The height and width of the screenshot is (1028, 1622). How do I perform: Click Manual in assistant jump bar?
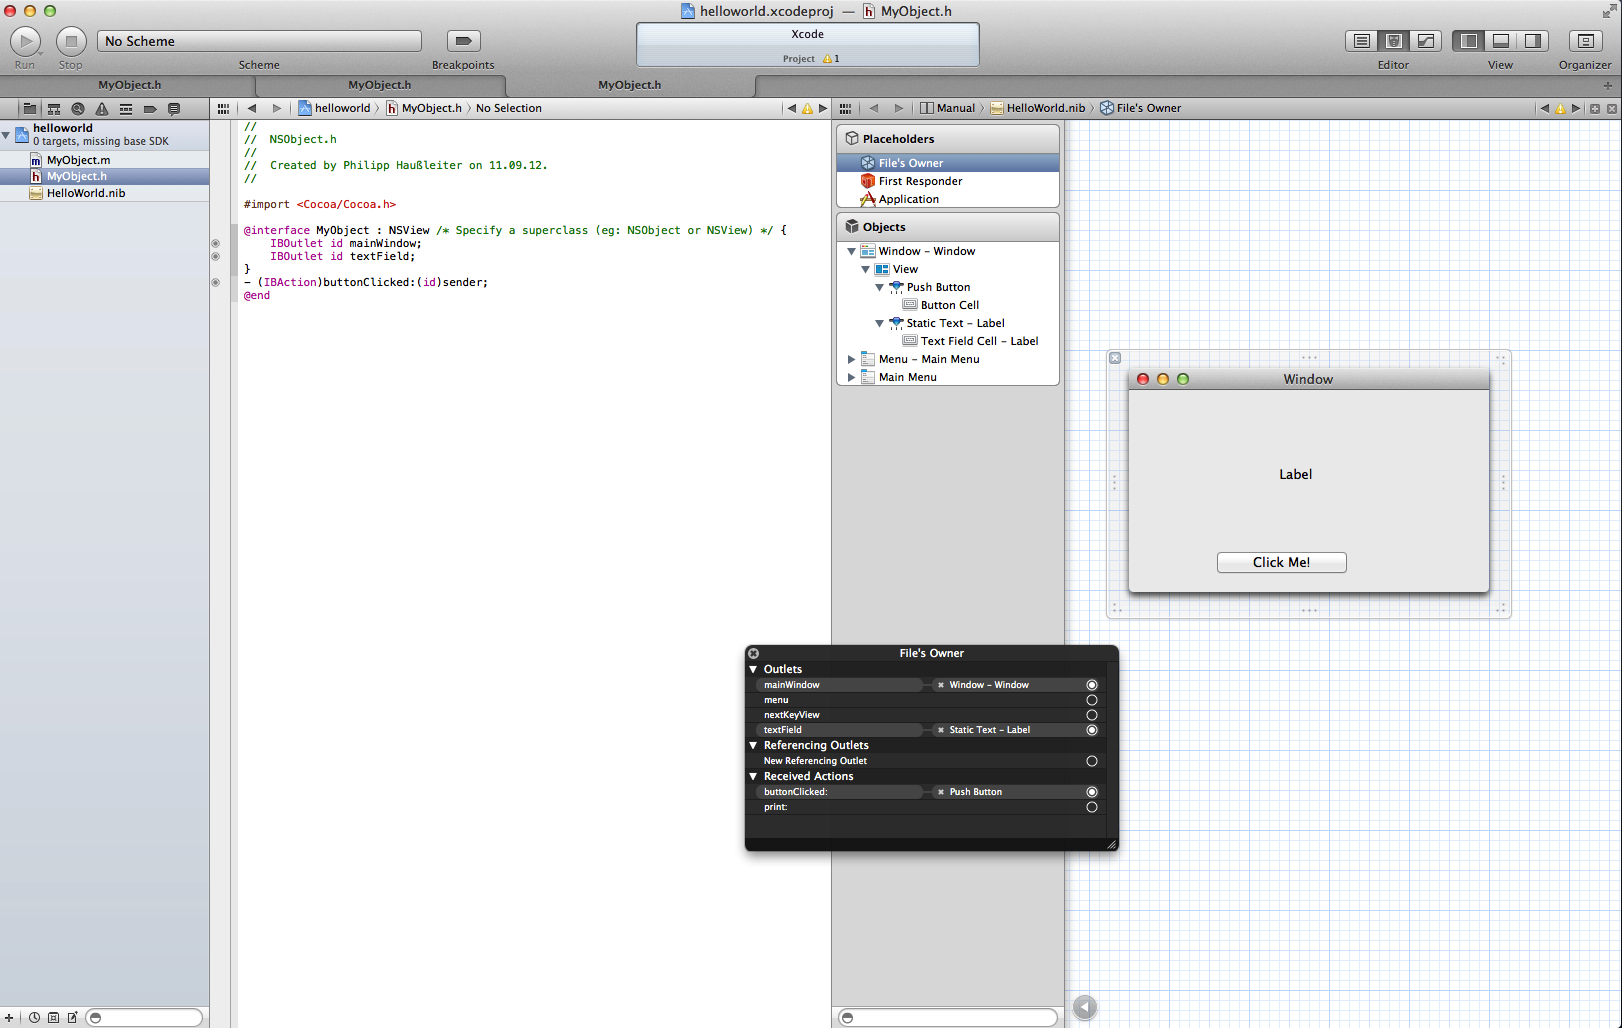[x=947, y=108]
